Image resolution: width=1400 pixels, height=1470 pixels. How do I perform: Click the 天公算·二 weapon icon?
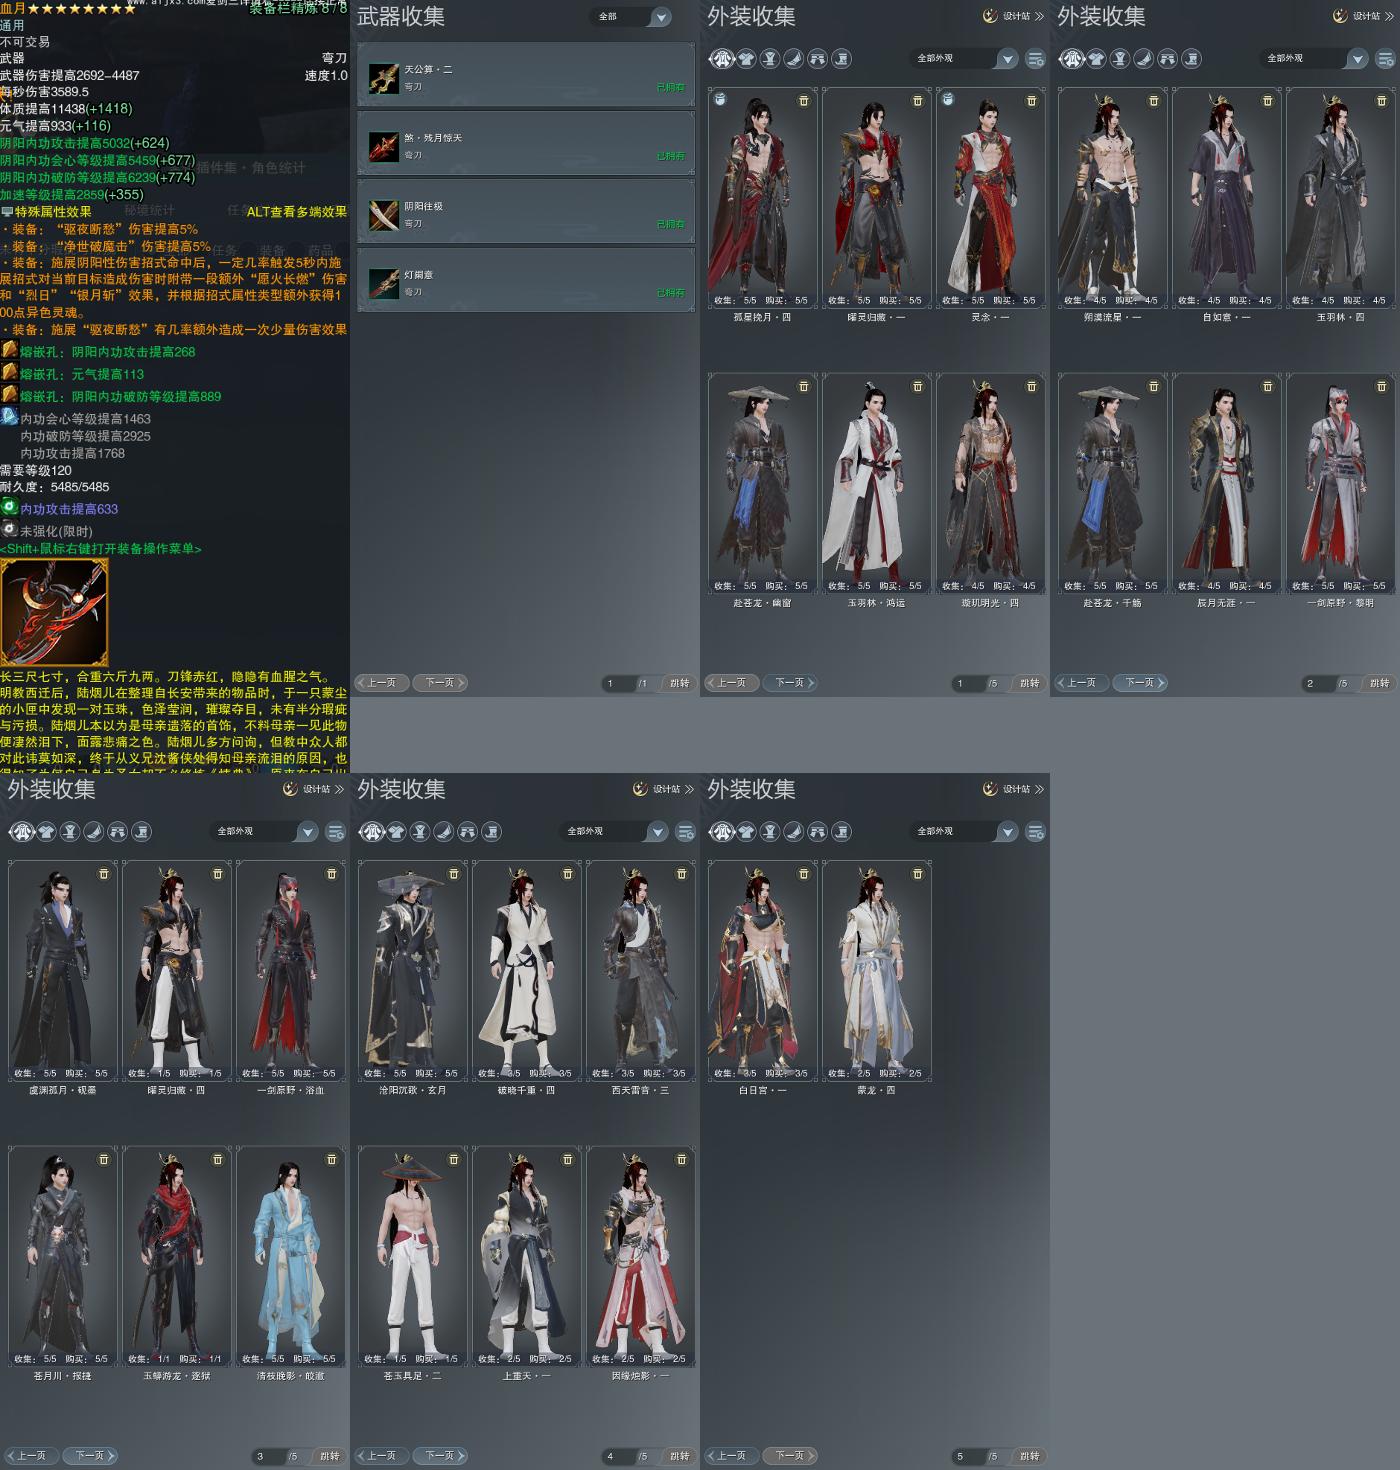pos(383,78)
